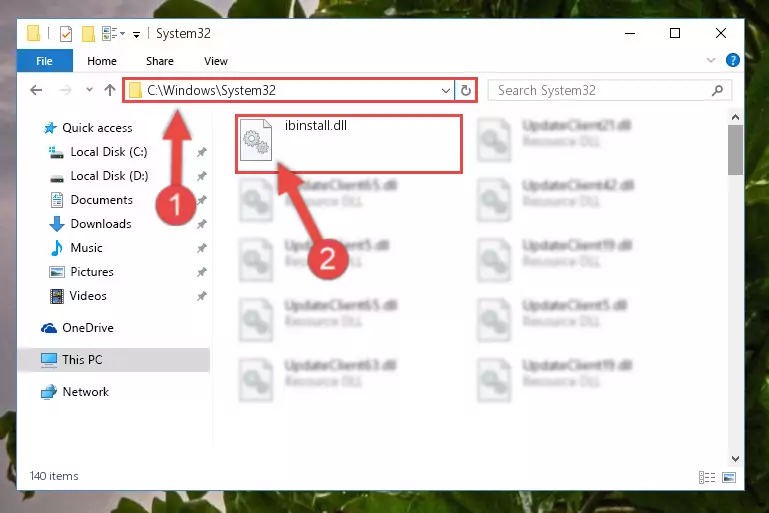Open Downloads in the navigation pane
Screen dimensions: 769x513
101,224
